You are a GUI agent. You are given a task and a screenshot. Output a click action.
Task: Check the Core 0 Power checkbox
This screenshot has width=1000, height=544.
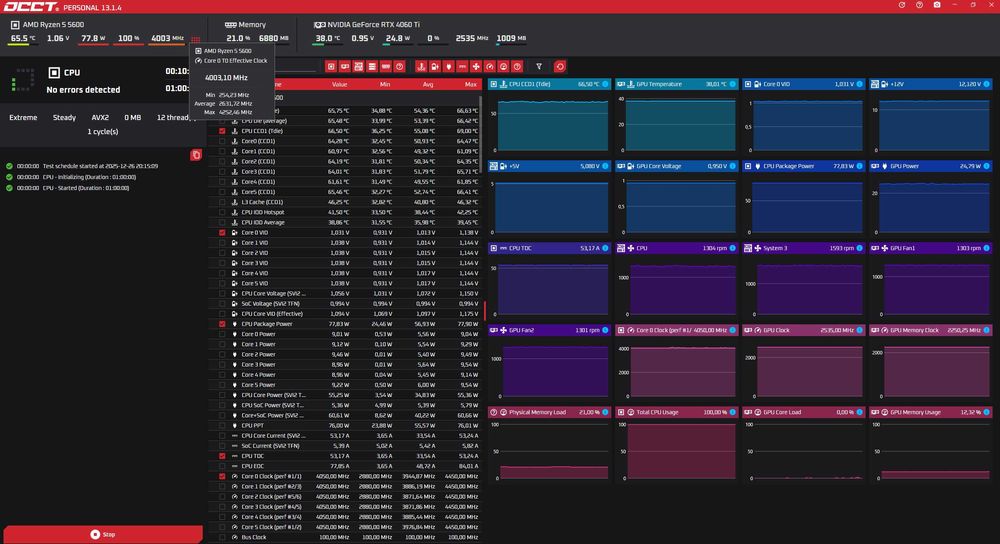click(222, 334)
